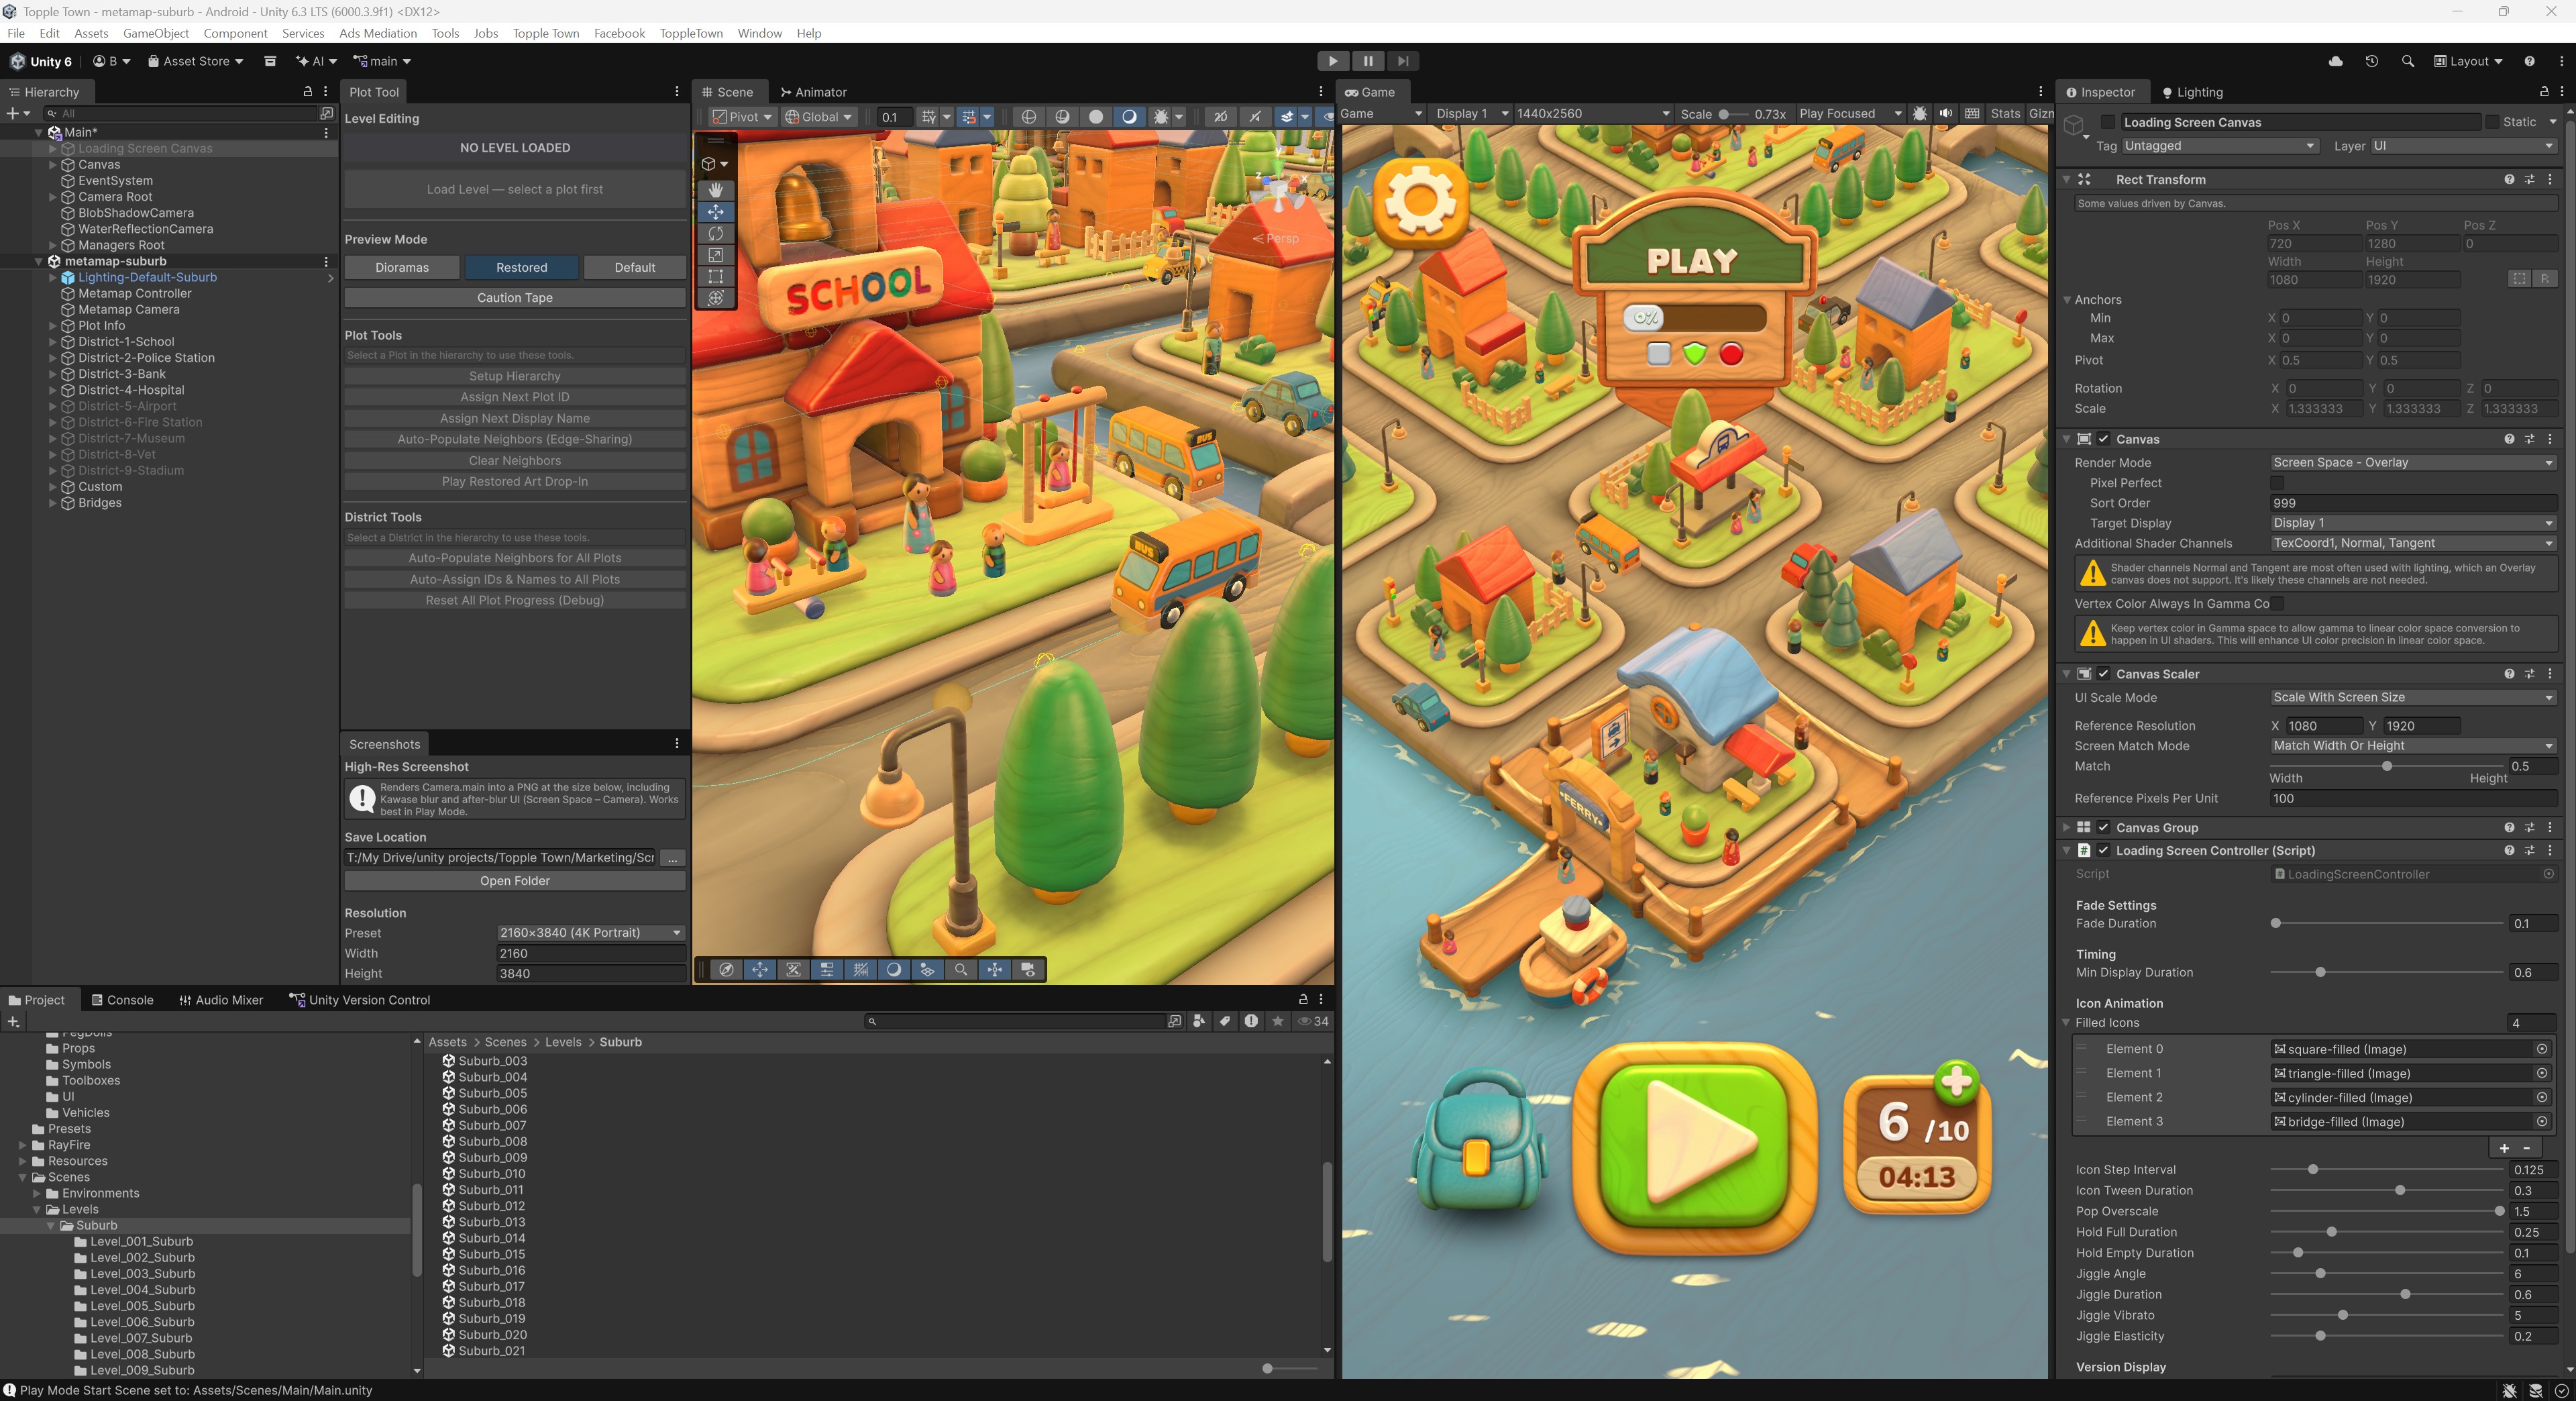Select wireframe draw mode in Scene toolbar

tap(1028, 117)
